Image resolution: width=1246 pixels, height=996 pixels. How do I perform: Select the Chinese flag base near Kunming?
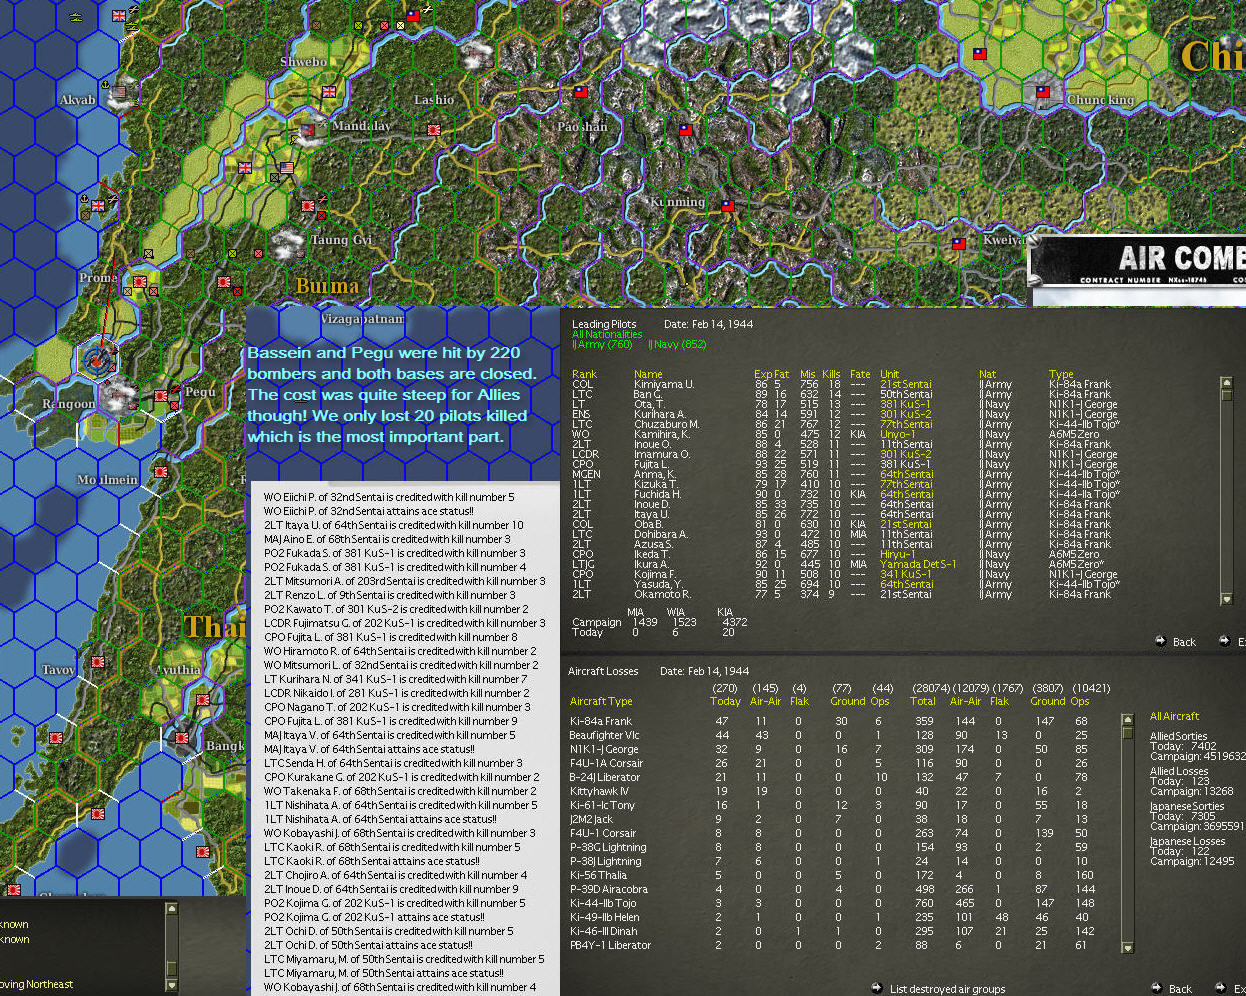[728, 205]
